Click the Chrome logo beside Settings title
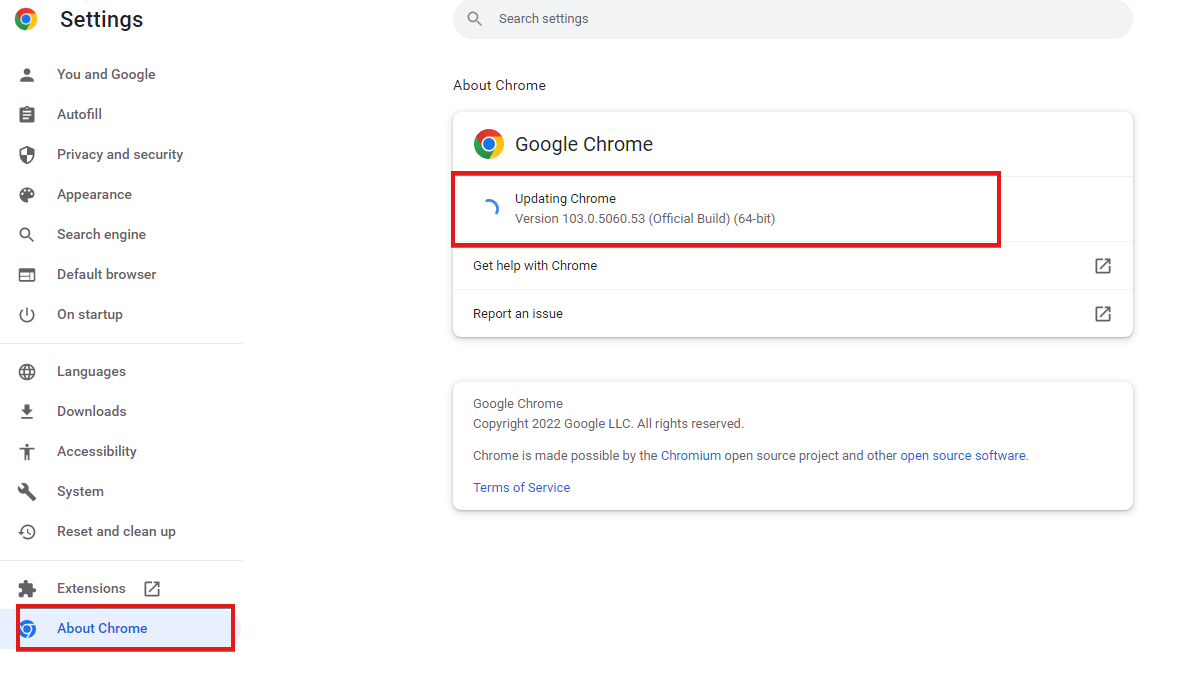This screenshot has height=684, width=1187. point(26,19)
